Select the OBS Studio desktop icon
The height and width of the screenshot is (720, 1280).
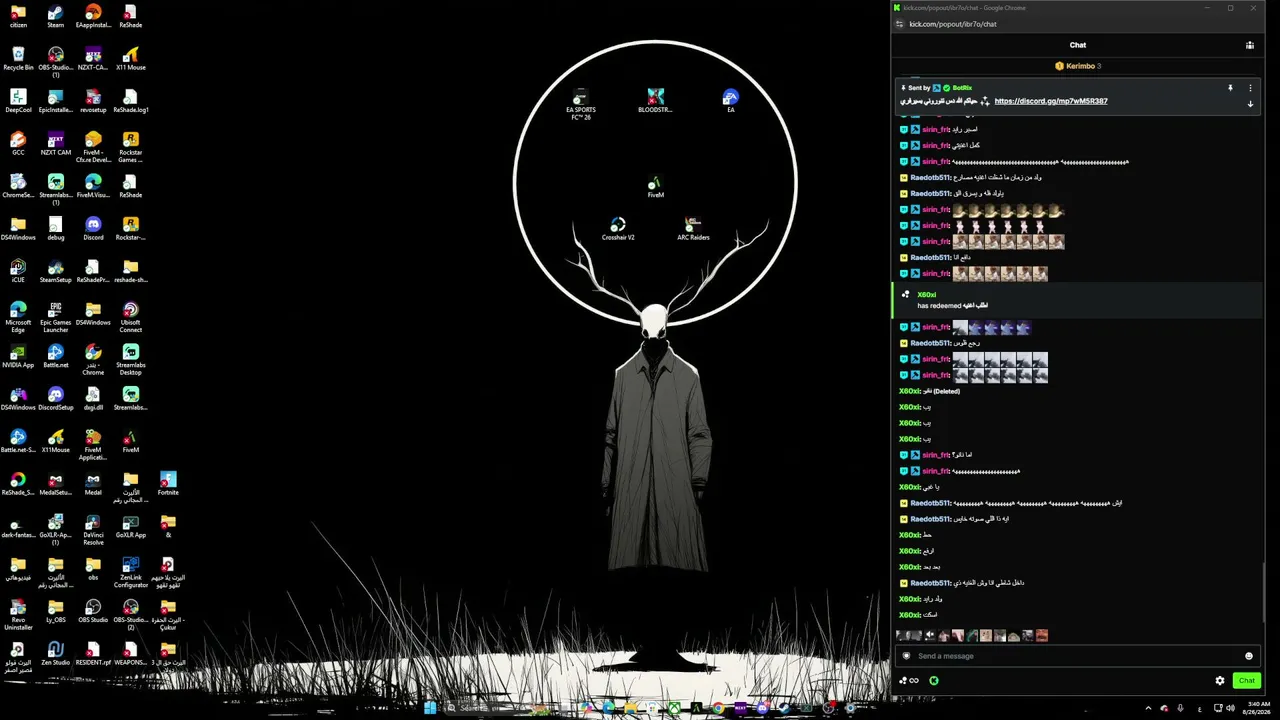93,612
